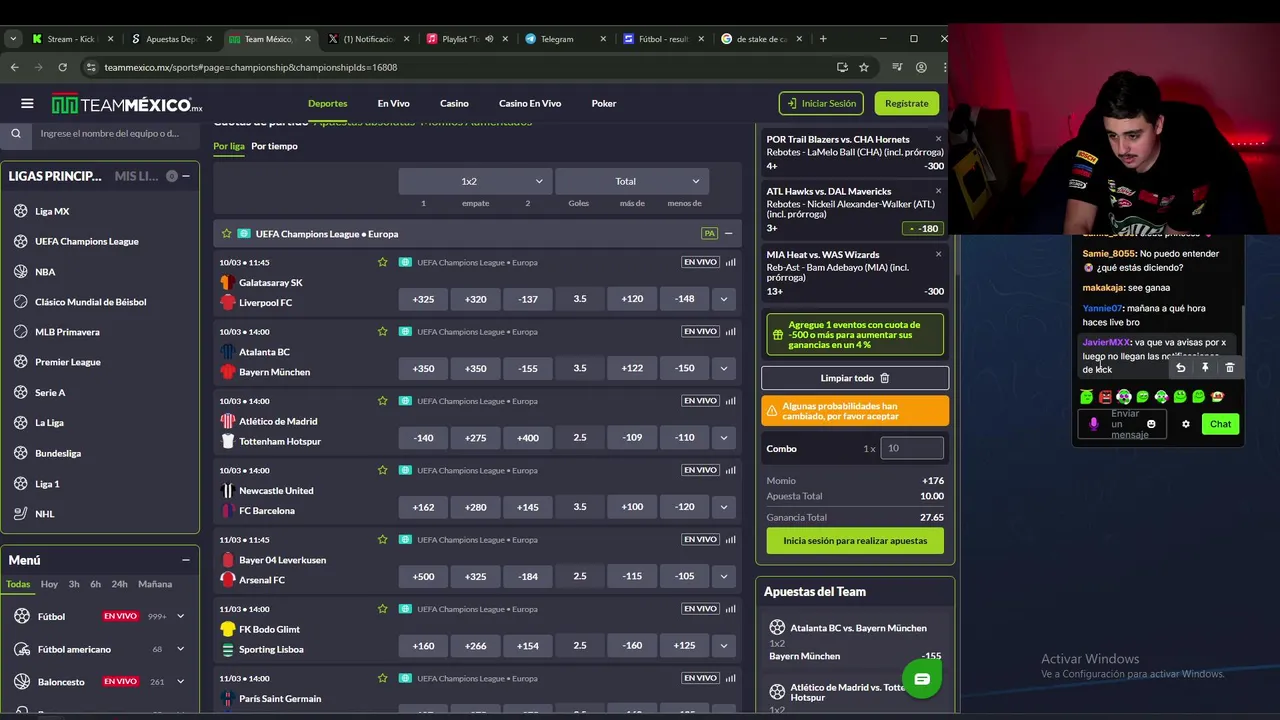Select +145 odds for FC Barcelona

click(x=528, y=507)
